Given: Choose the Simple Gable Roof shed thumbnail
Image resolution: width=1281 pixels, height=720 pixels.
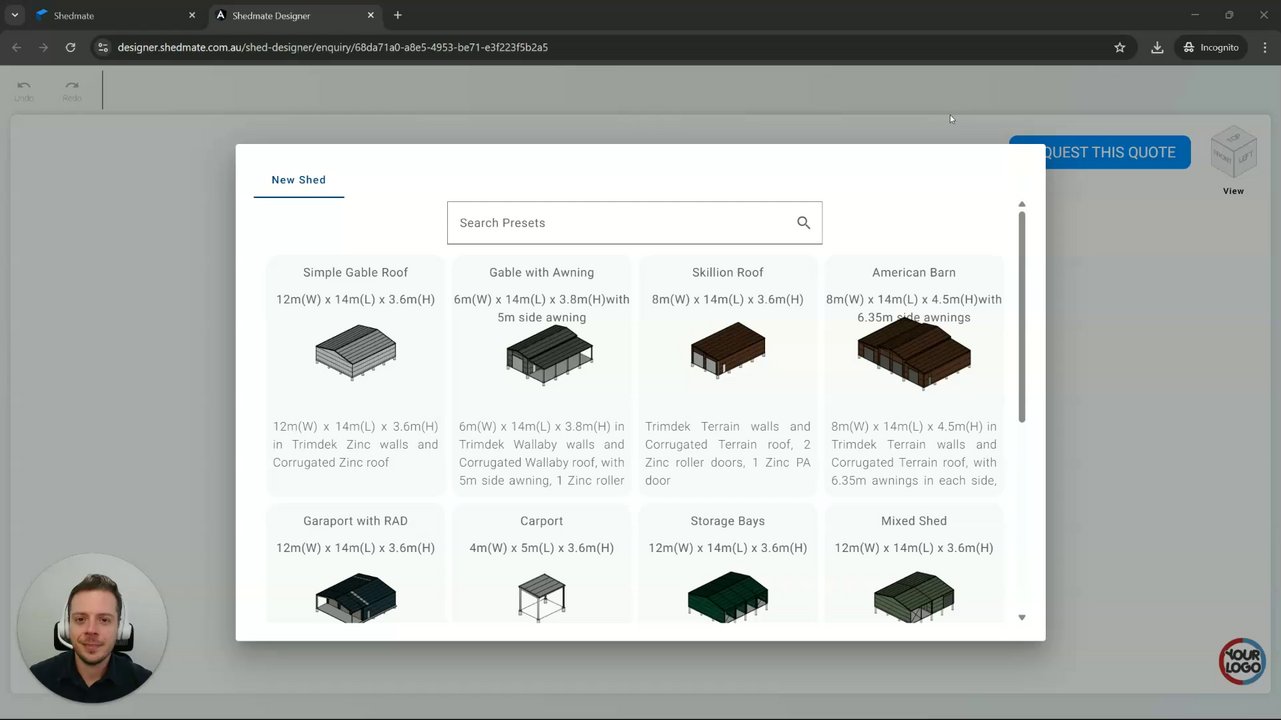Looking at the screenshot, I should point(356,352).
